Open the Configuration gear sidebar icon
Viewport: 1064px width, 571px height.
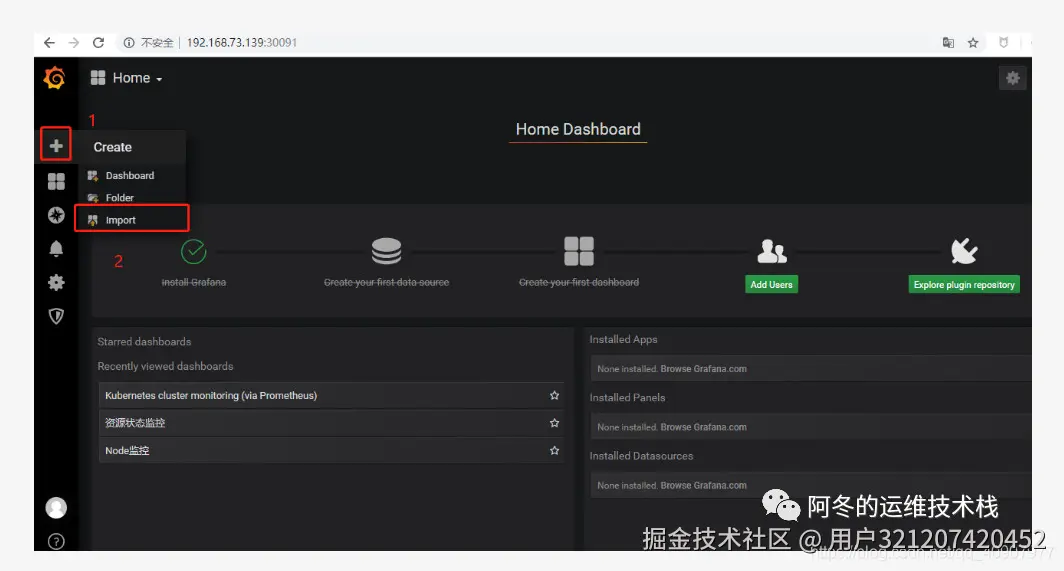coord(56,282)
